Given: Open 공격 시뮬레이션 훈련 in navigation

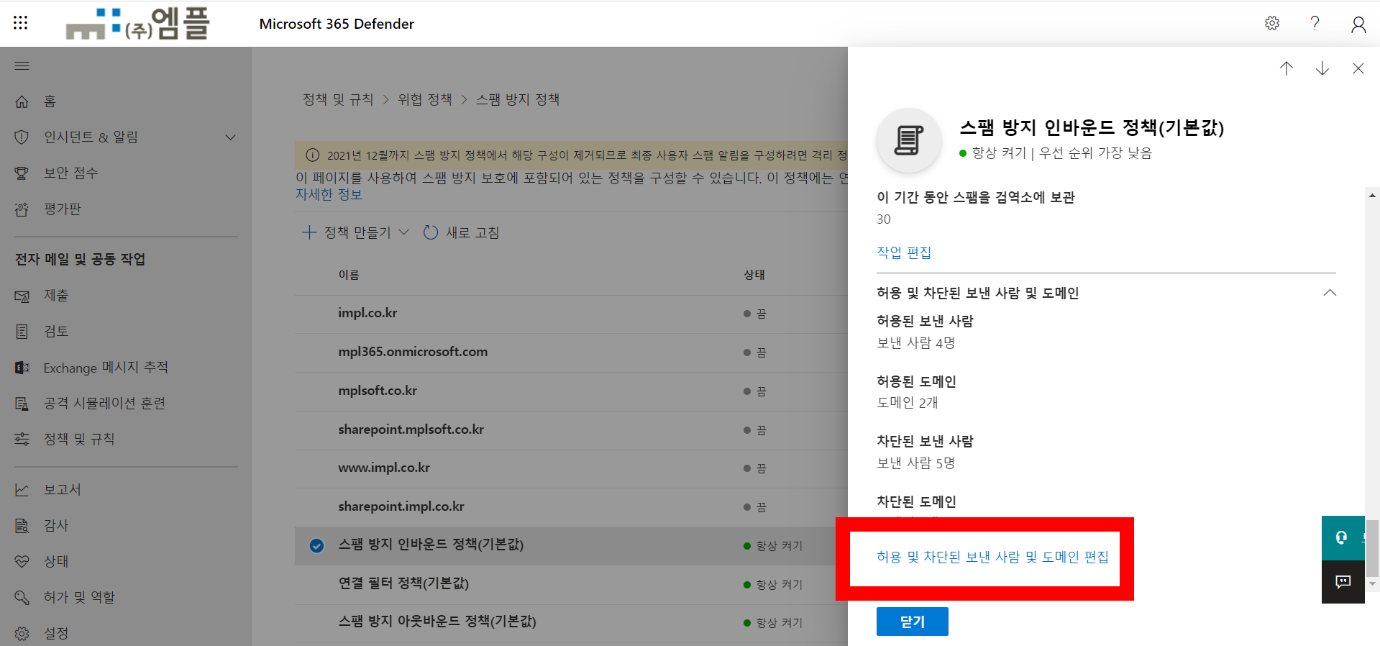Looking at the screenshot, I should tap(104, 403).
